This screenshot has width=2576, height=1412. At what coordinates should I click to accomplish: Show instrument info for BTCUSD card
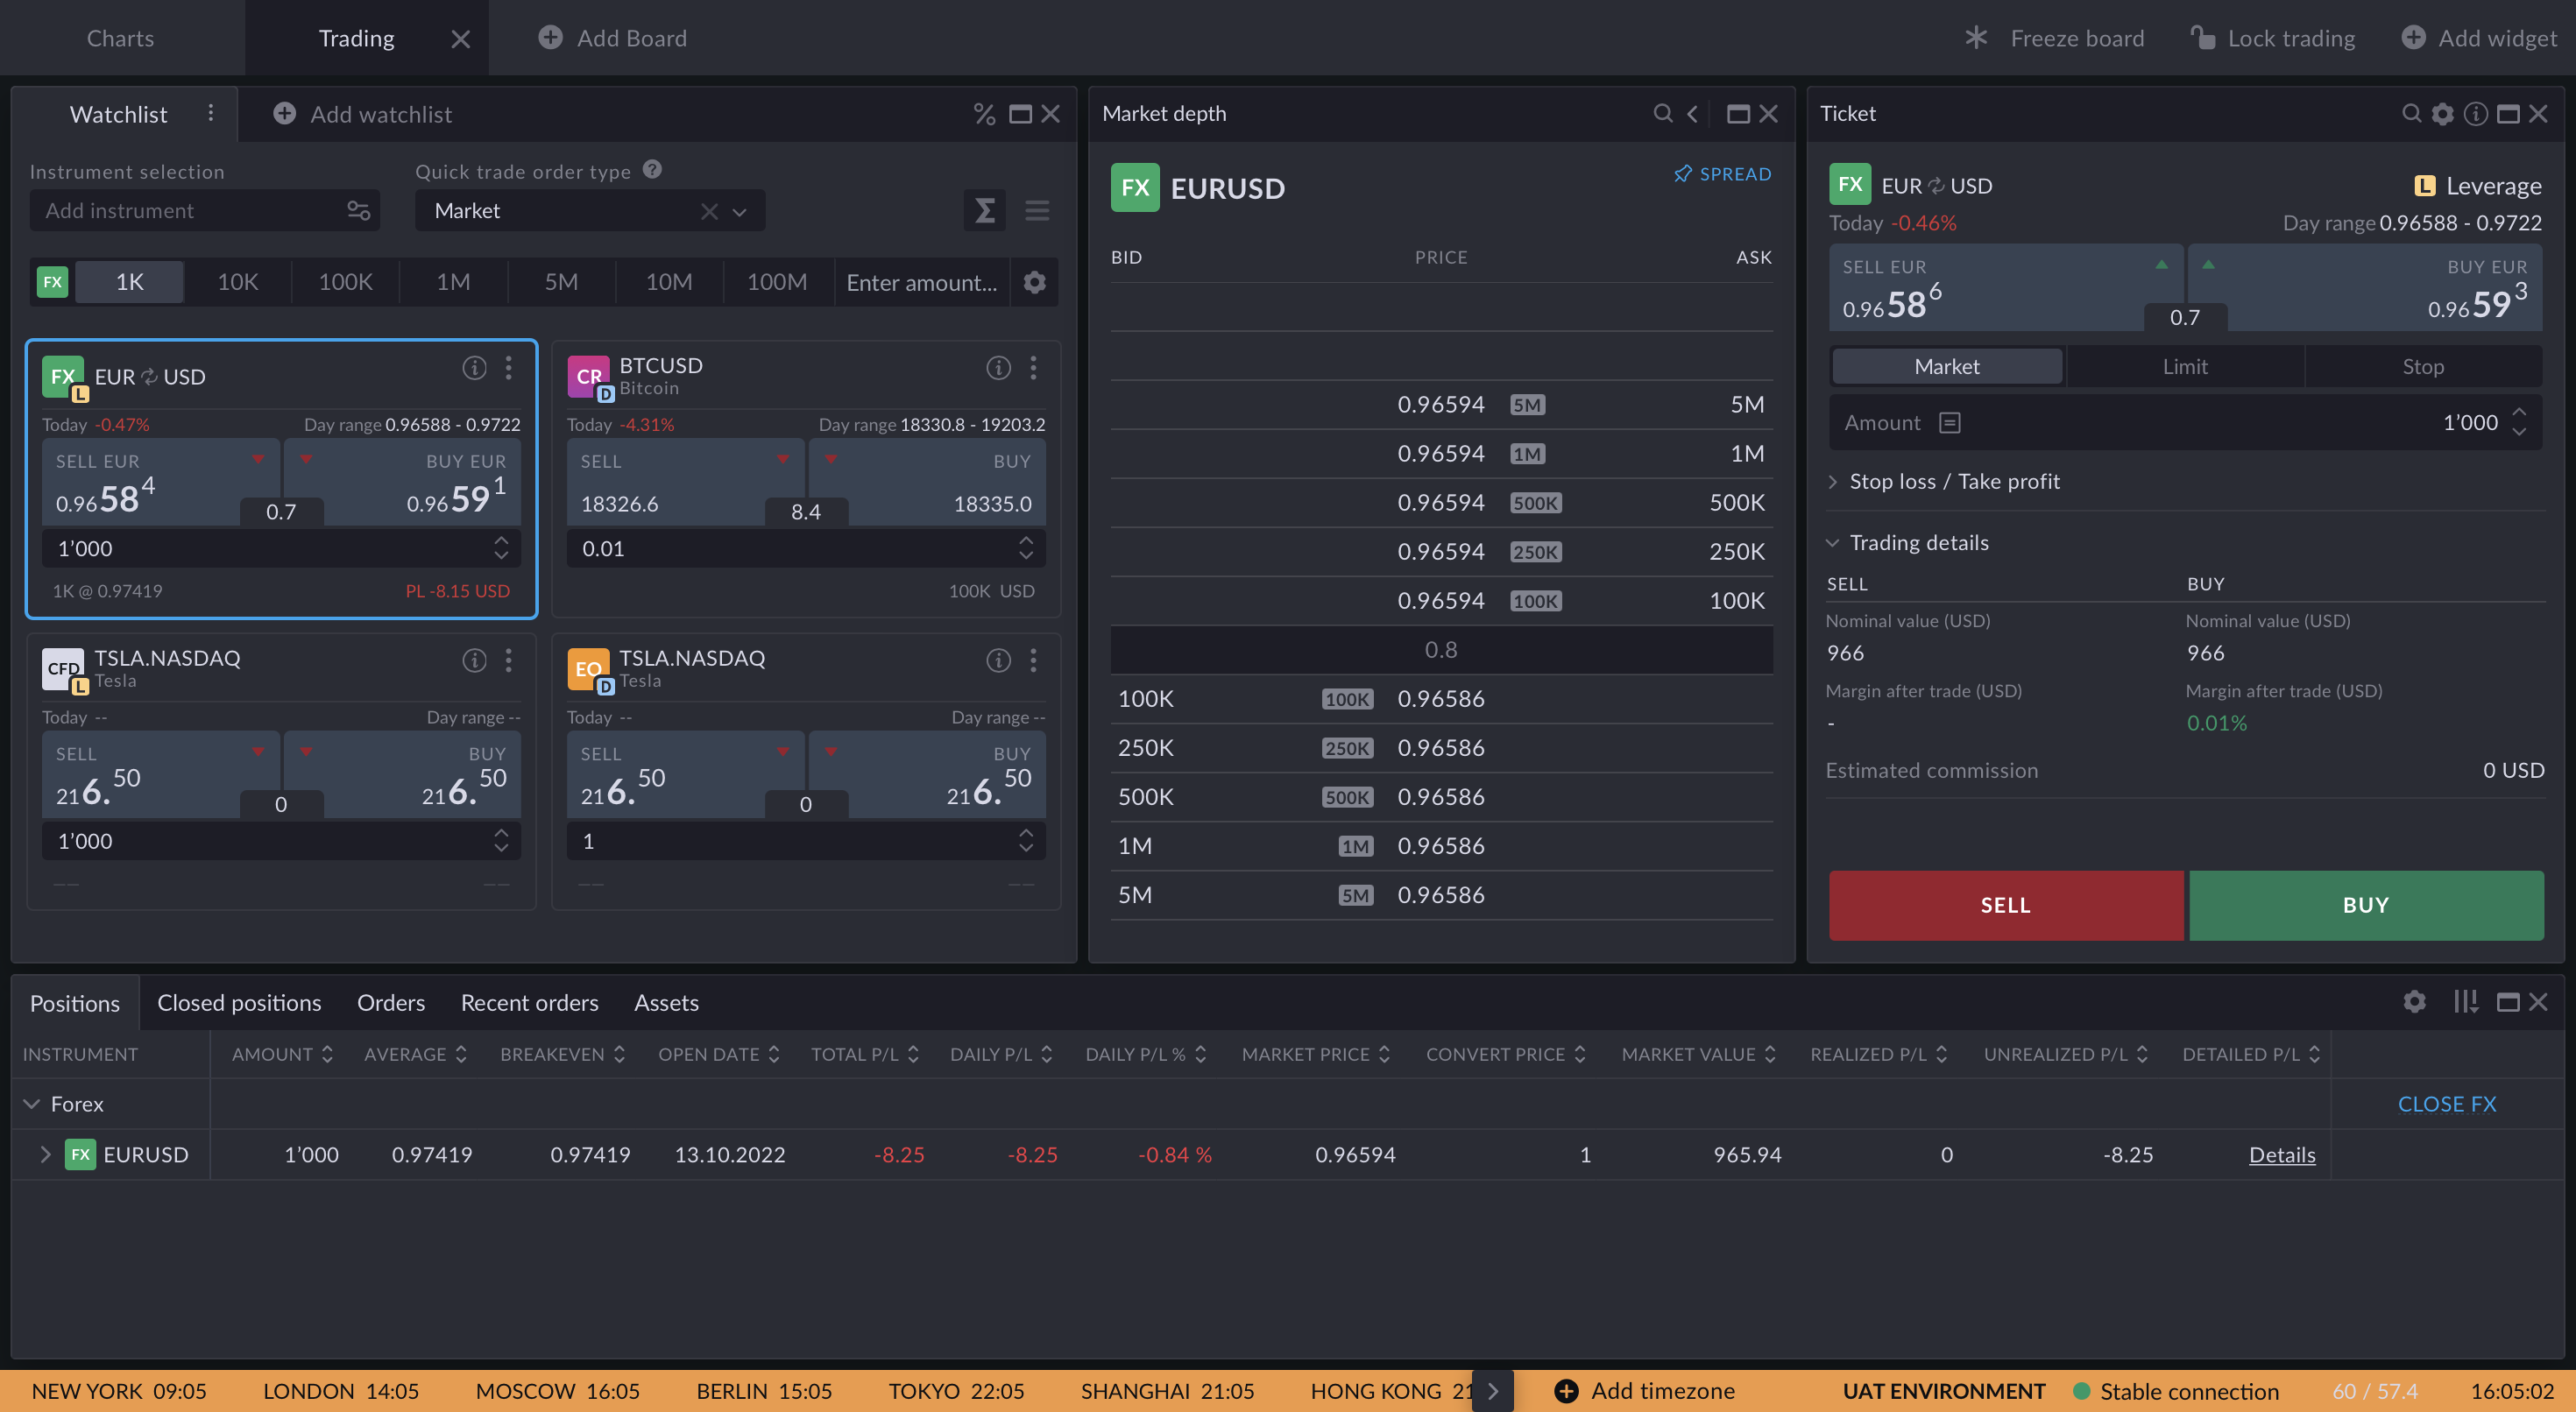point(997,367)
